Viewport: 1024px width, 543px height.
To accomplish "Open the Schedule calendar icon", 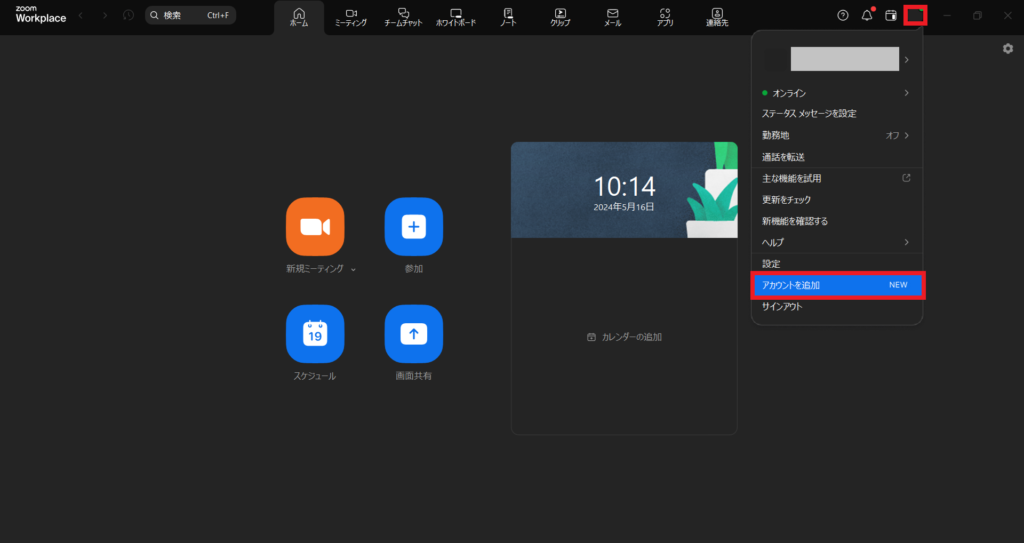I will coord(315,334).
